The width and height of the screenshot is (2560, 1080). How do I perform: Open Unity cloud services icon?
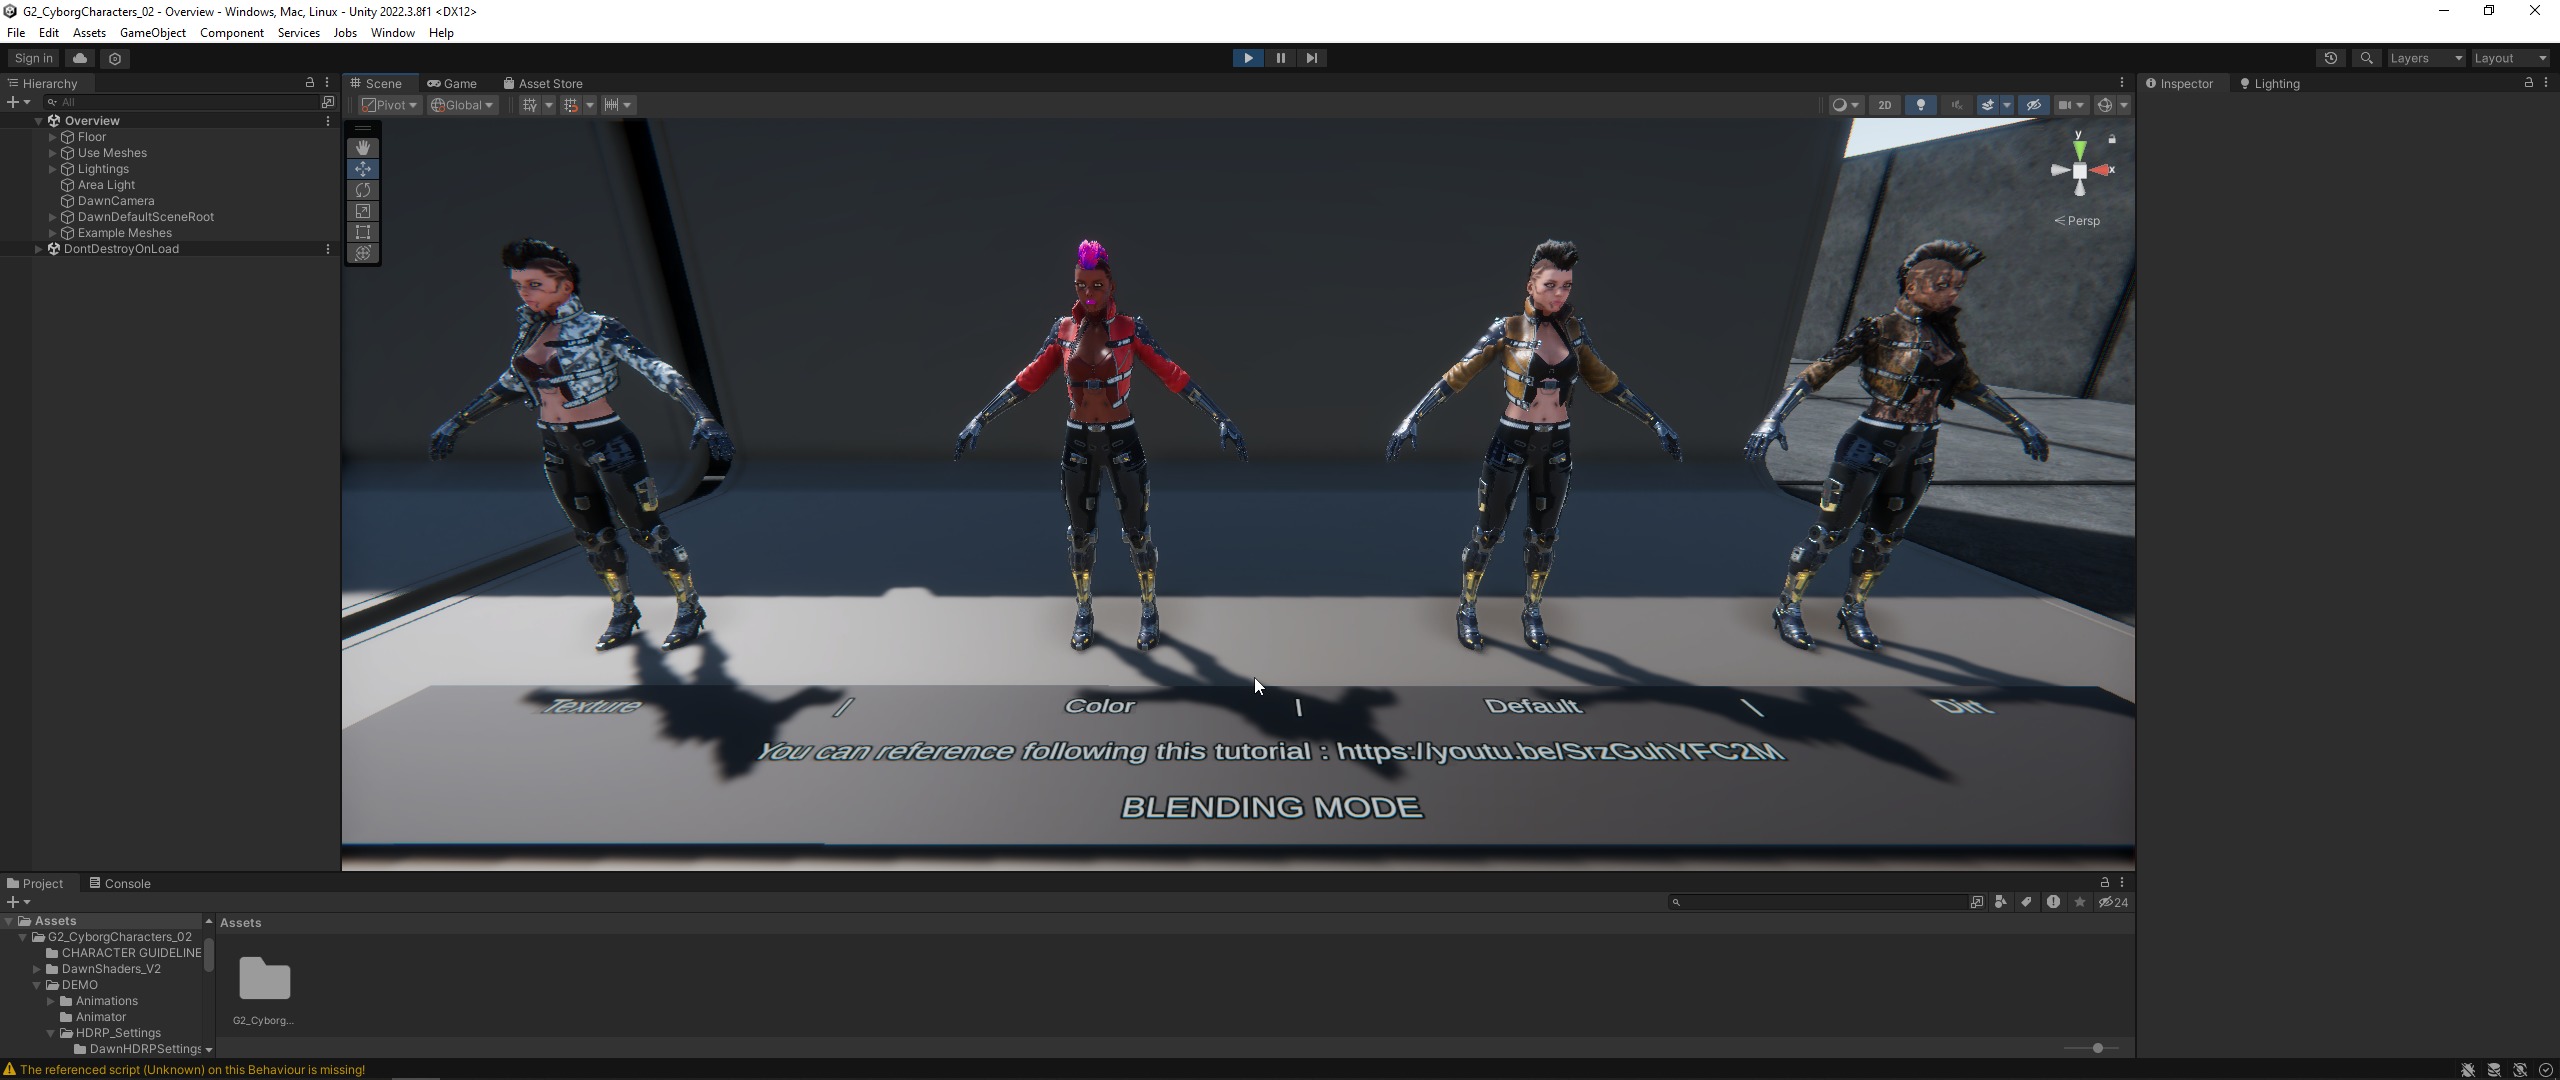(x=80, y=58)
